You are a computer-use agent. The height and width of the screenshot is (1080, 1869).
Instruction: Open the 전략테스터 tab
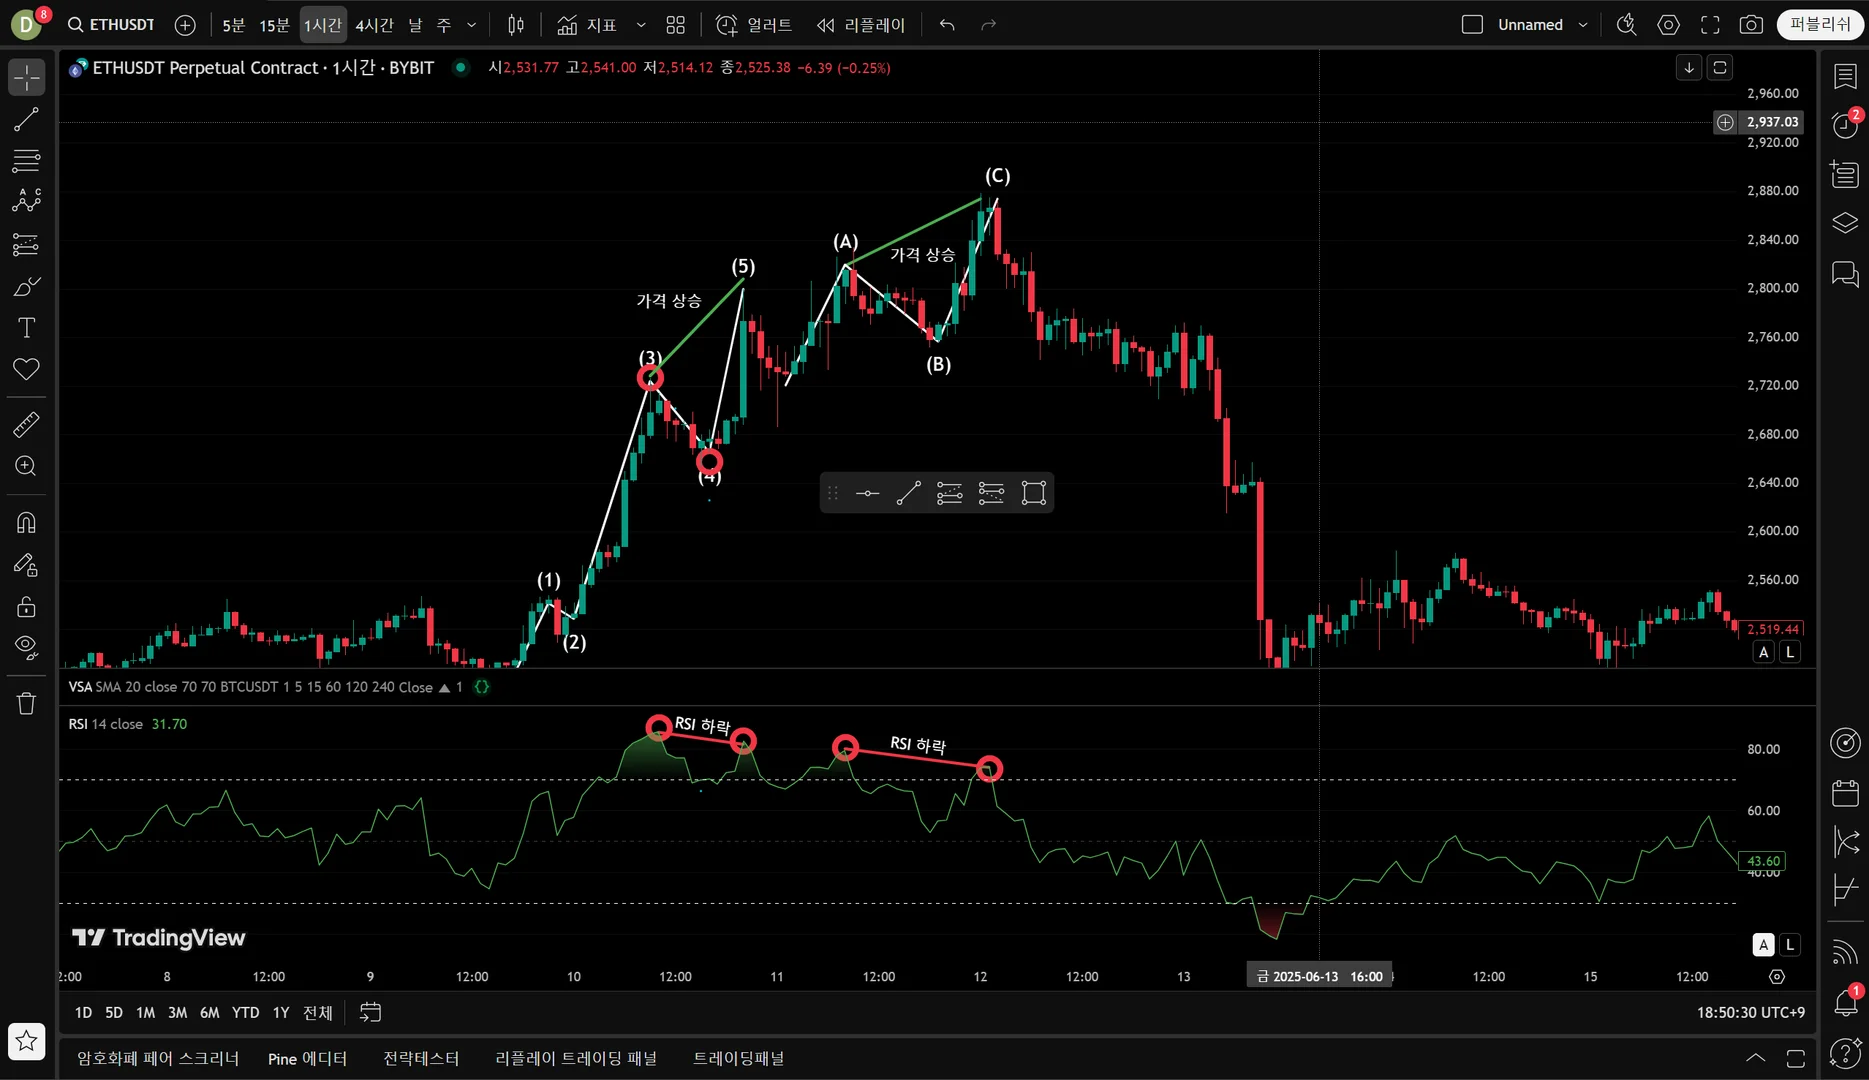pyautogui.click(x=421, y=1059)
